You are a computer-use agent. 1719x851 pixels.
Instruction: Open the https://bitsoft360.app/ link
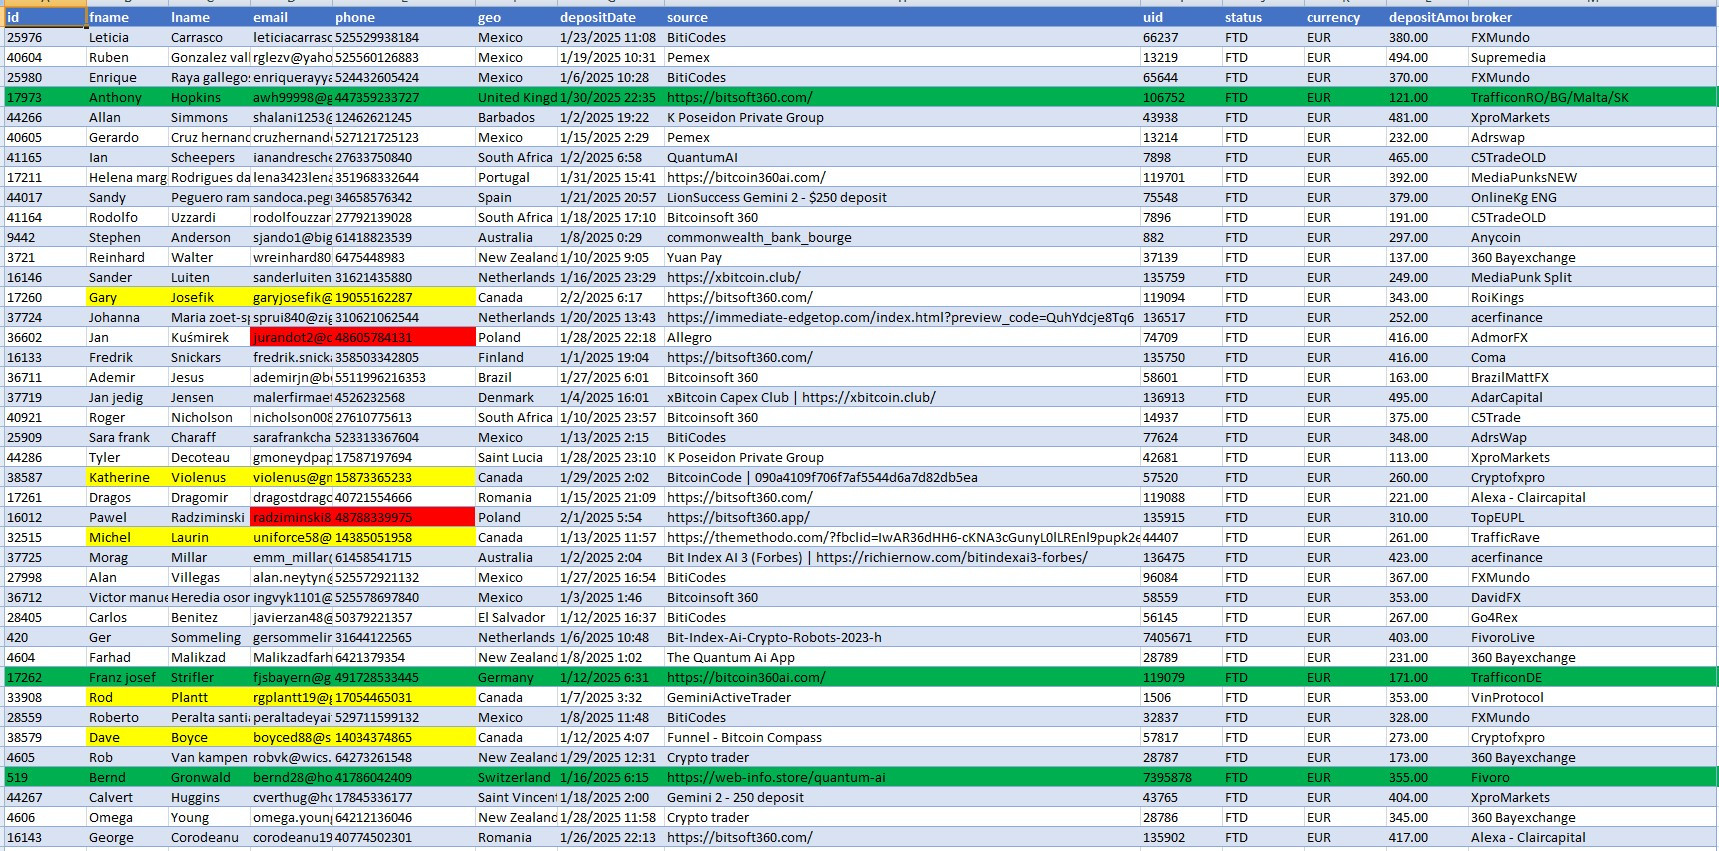738,517
